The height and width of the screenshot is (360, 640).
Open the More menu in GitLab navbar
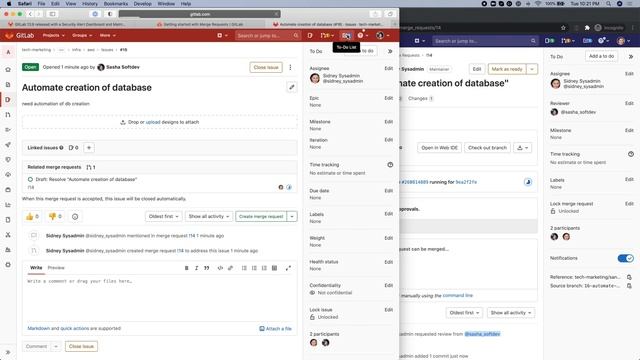click(x=107, y=36)
